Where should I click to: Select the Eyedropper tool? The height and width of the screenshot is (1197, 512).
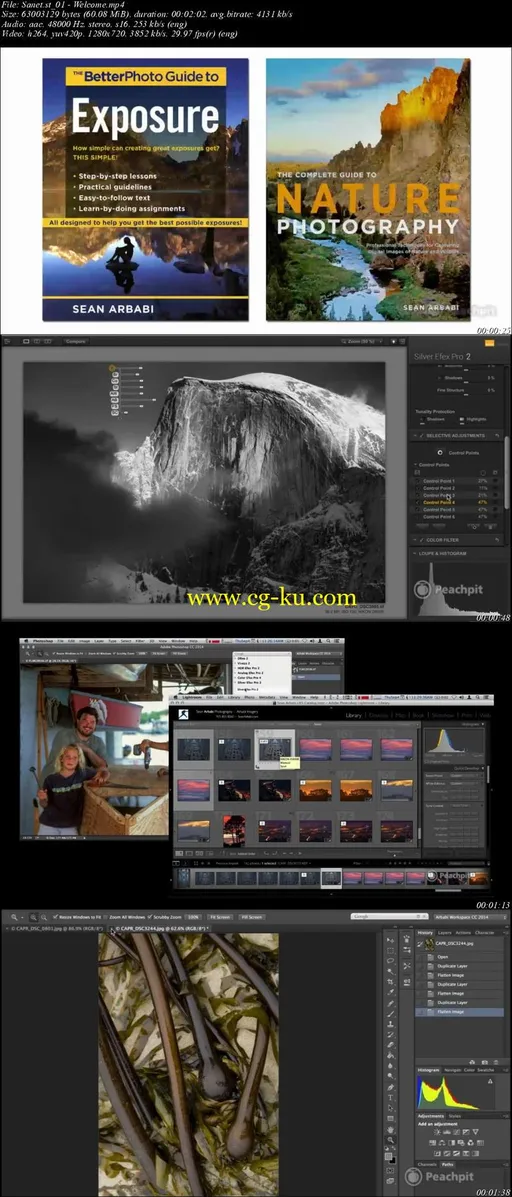tap(390, 992)
